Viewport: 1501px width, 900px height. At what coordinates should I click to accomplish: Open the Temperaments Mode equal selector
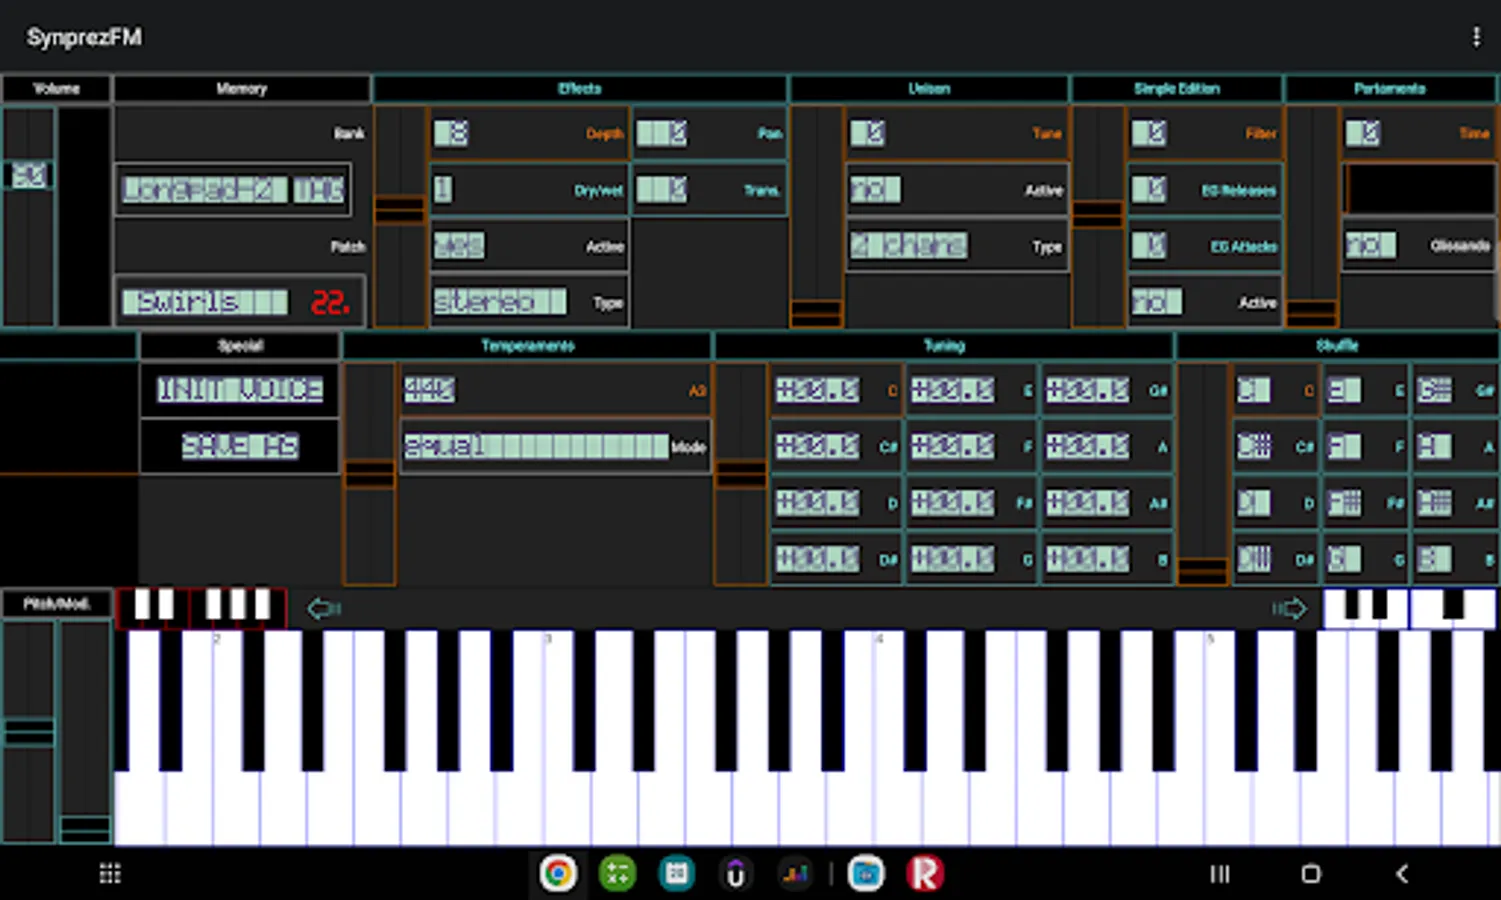[536, 446]
